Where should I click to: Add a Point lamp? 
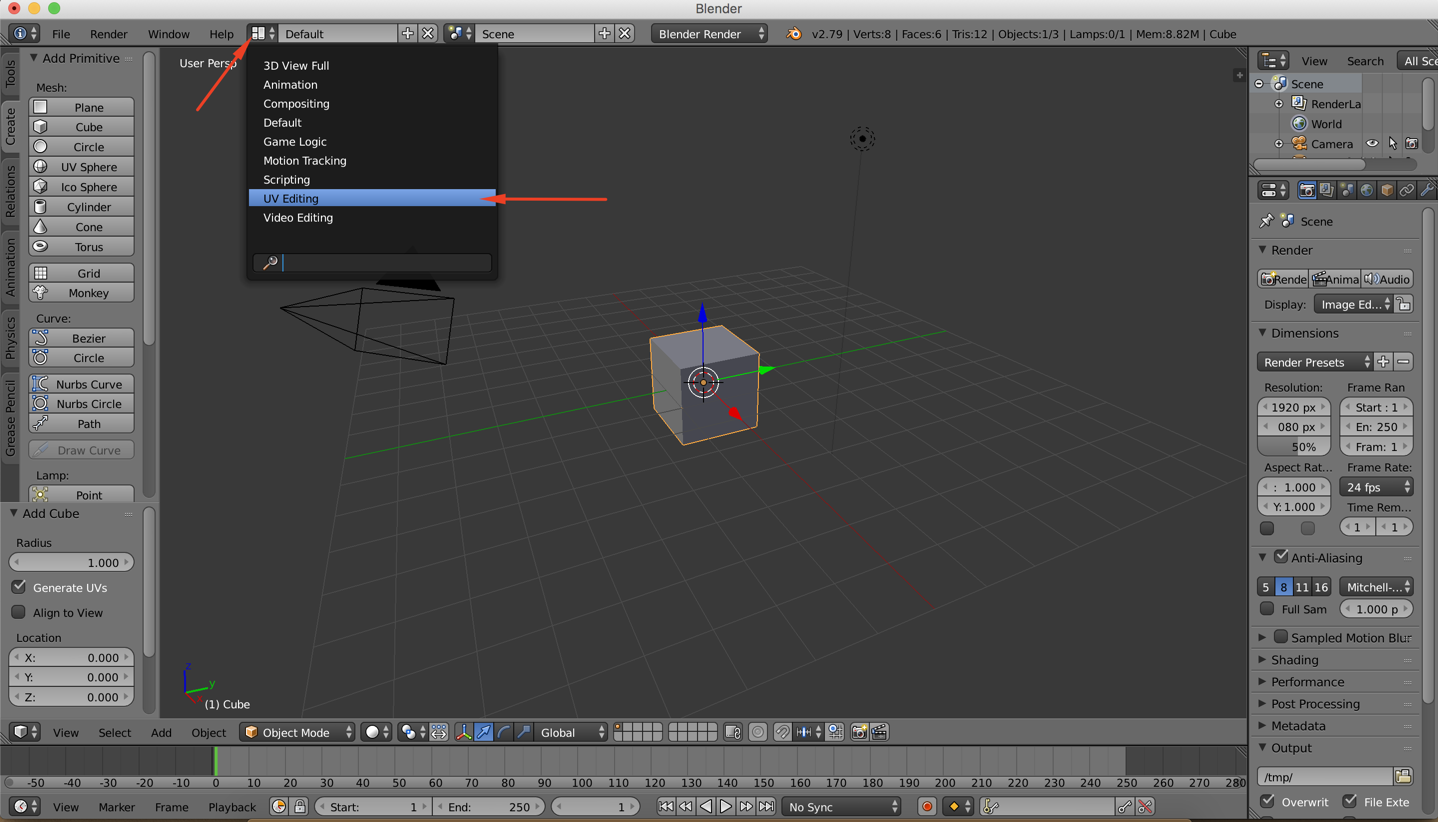point(81,494)
